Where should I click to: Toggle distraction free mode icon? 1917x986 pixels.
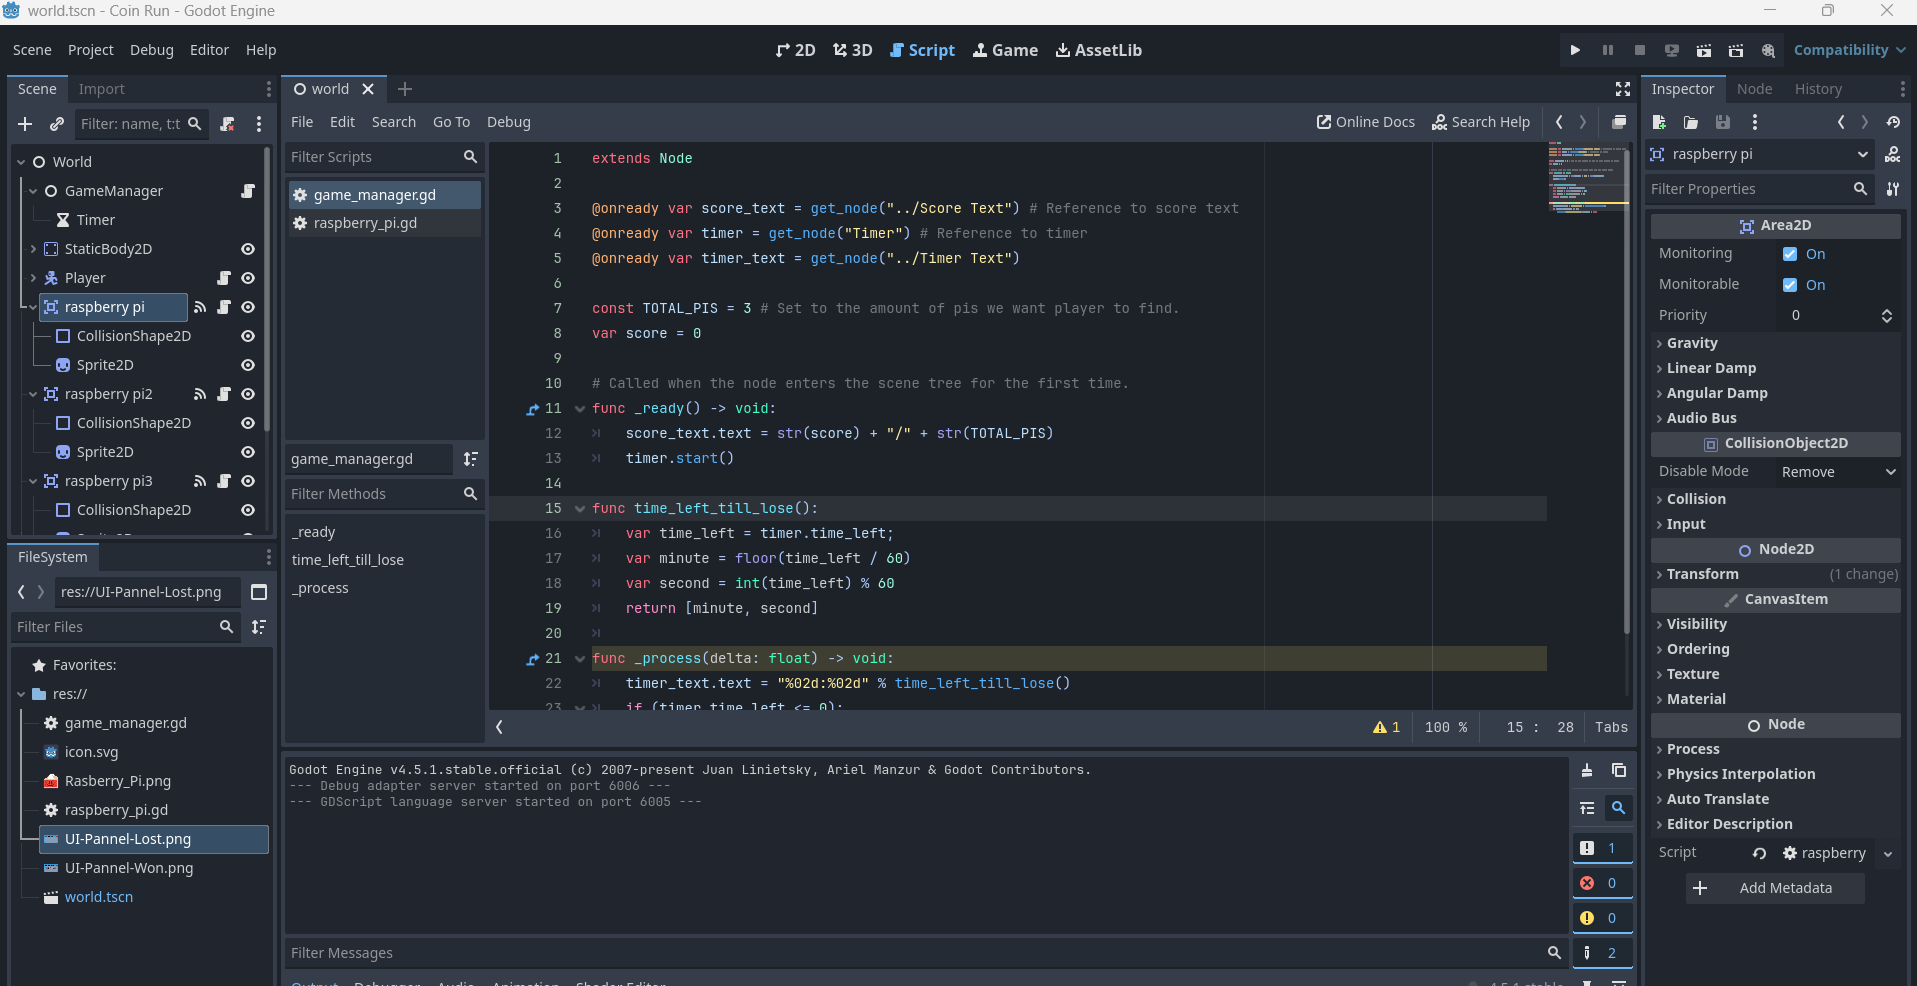click(1623, 89)
